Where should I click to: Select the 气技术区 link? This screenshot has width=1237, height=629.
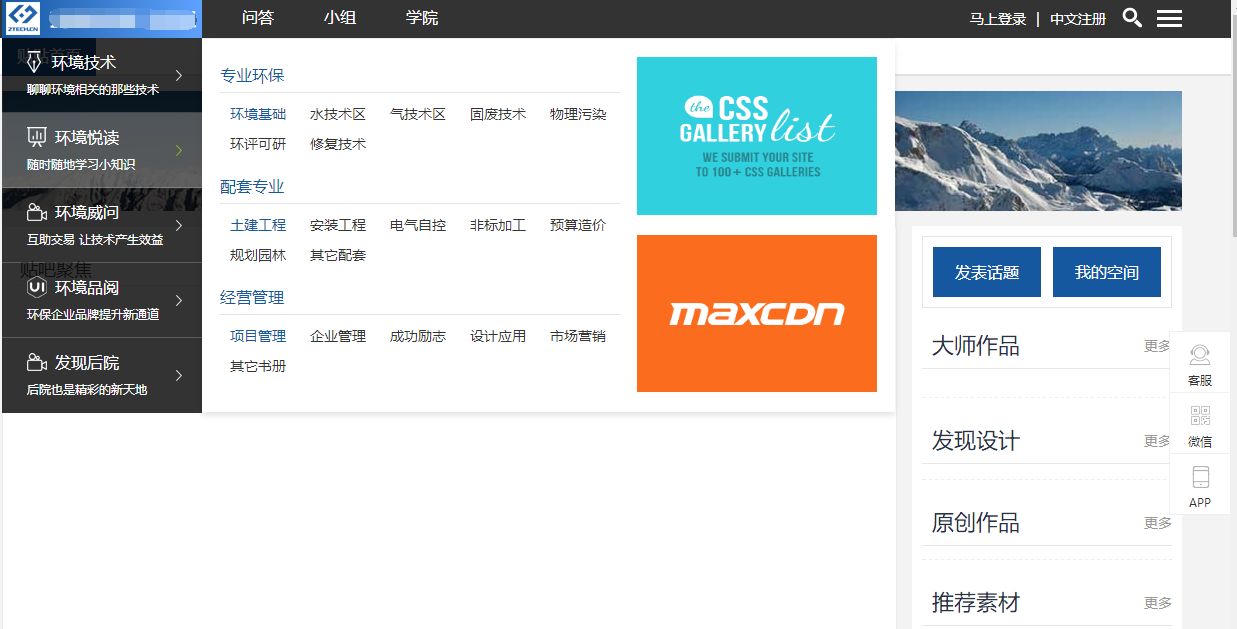[x=418, y=115]
